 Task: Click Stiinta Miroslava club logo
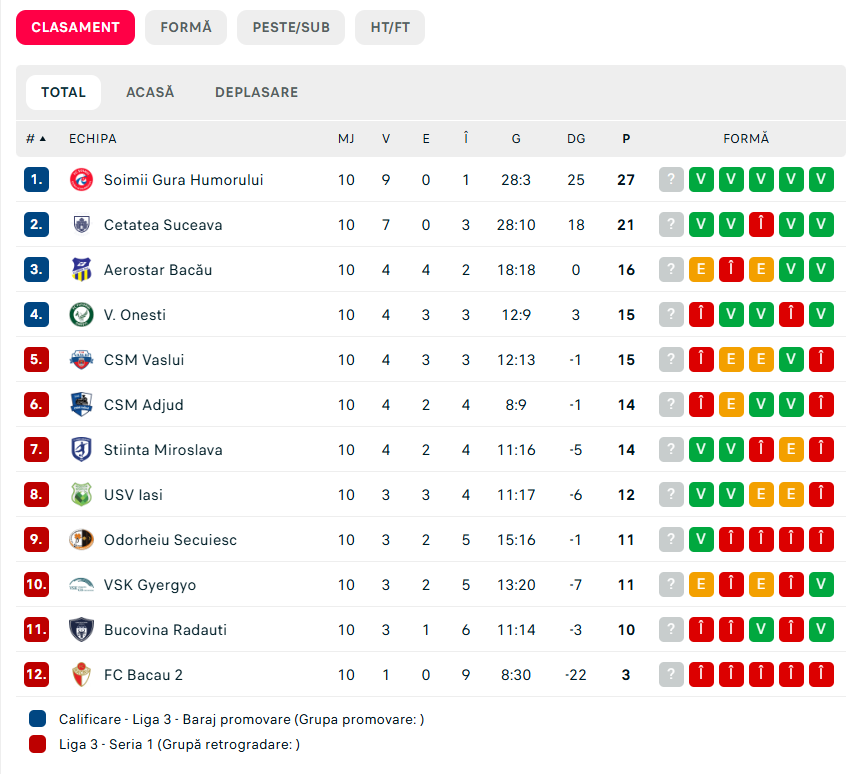click(x=81, y=450)
